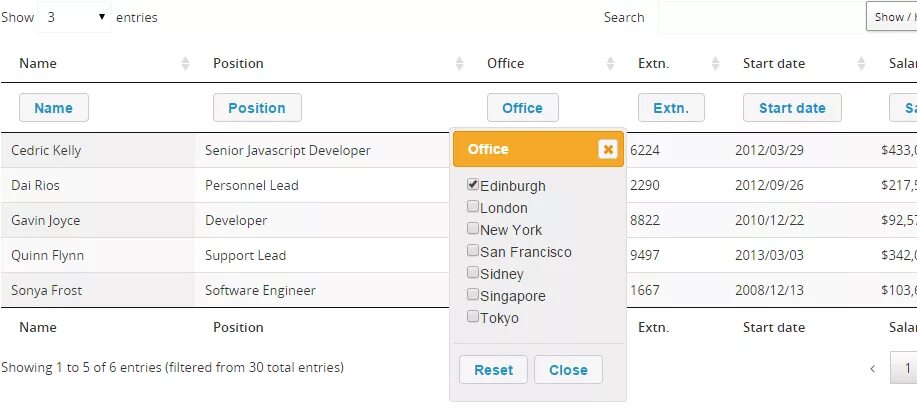Viewport: 917px width, 416px height.
Task: Select the Tokyo office checkbox
Action: tap(473, 317)
